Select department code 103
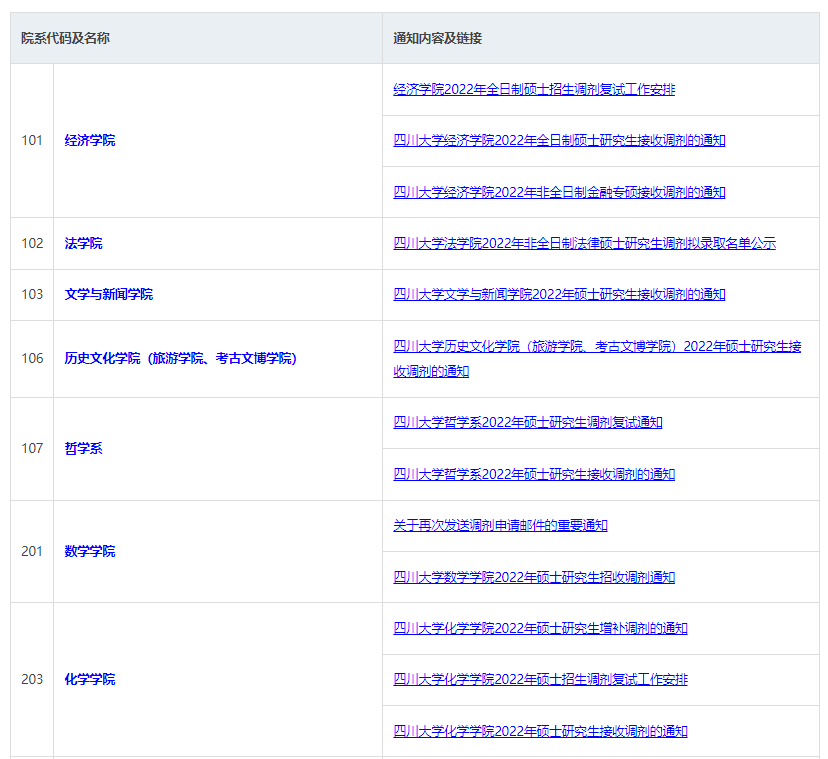 [32, 294]
